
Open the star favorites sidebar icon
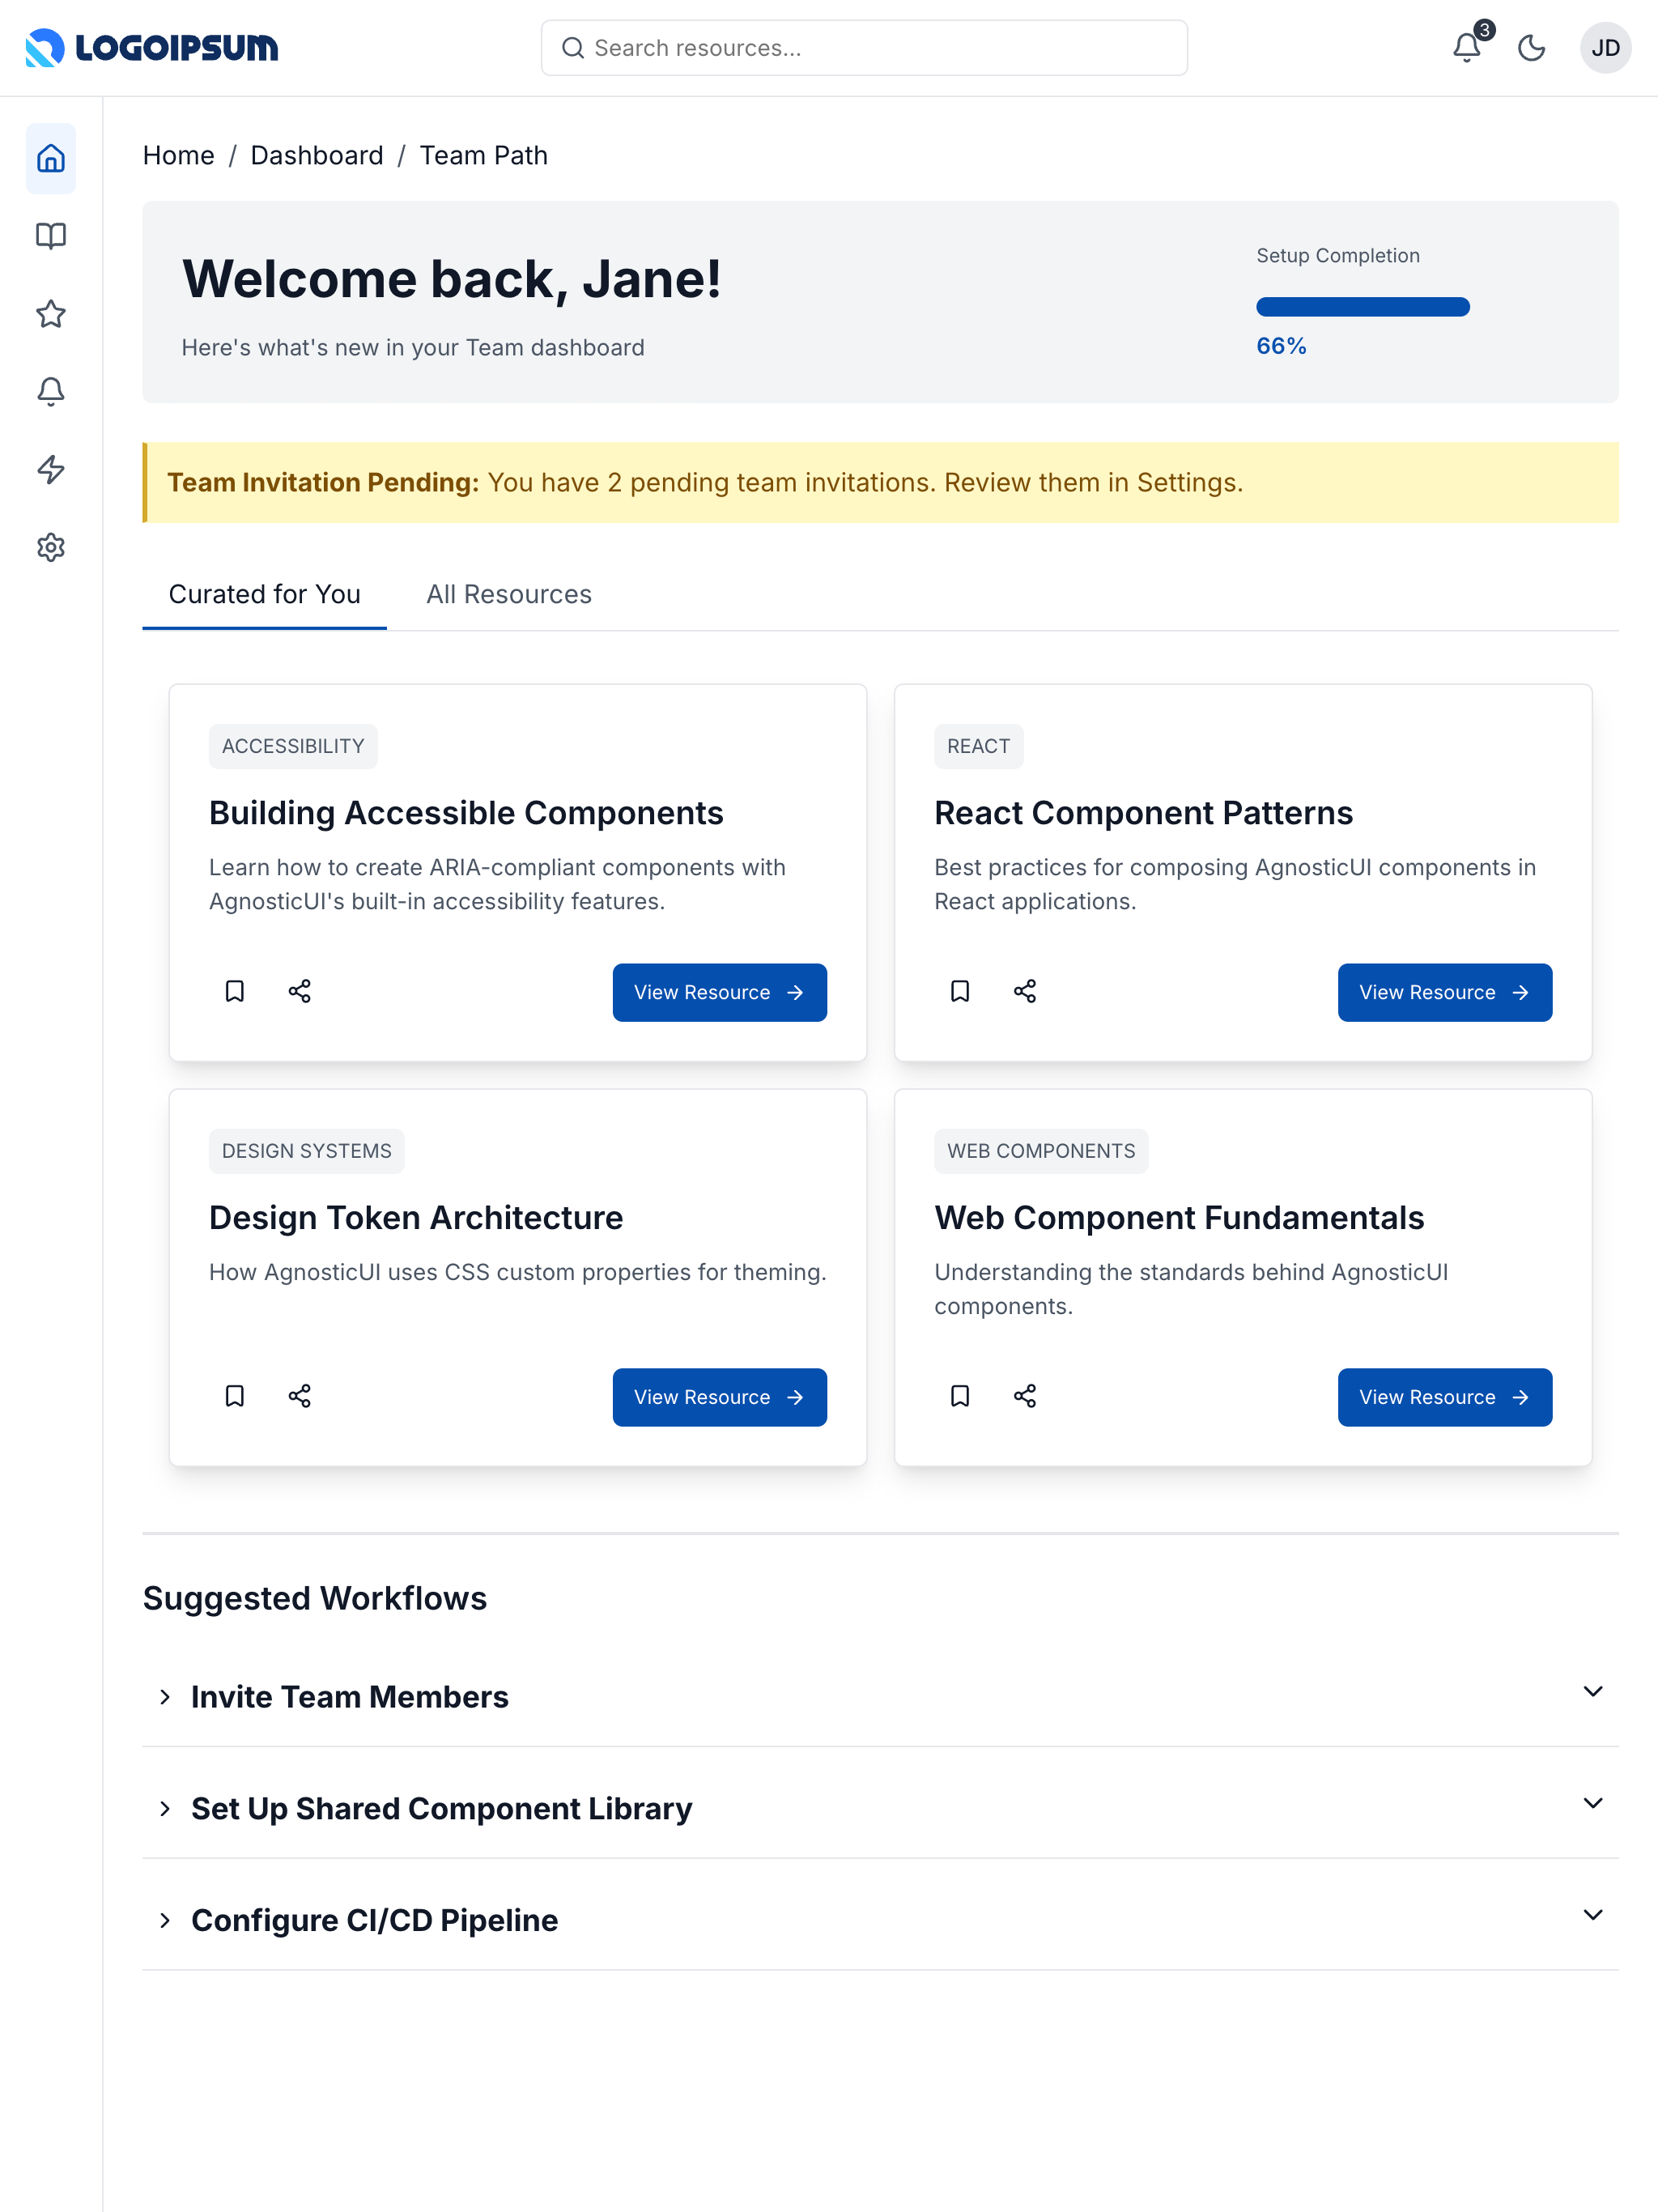51,314
